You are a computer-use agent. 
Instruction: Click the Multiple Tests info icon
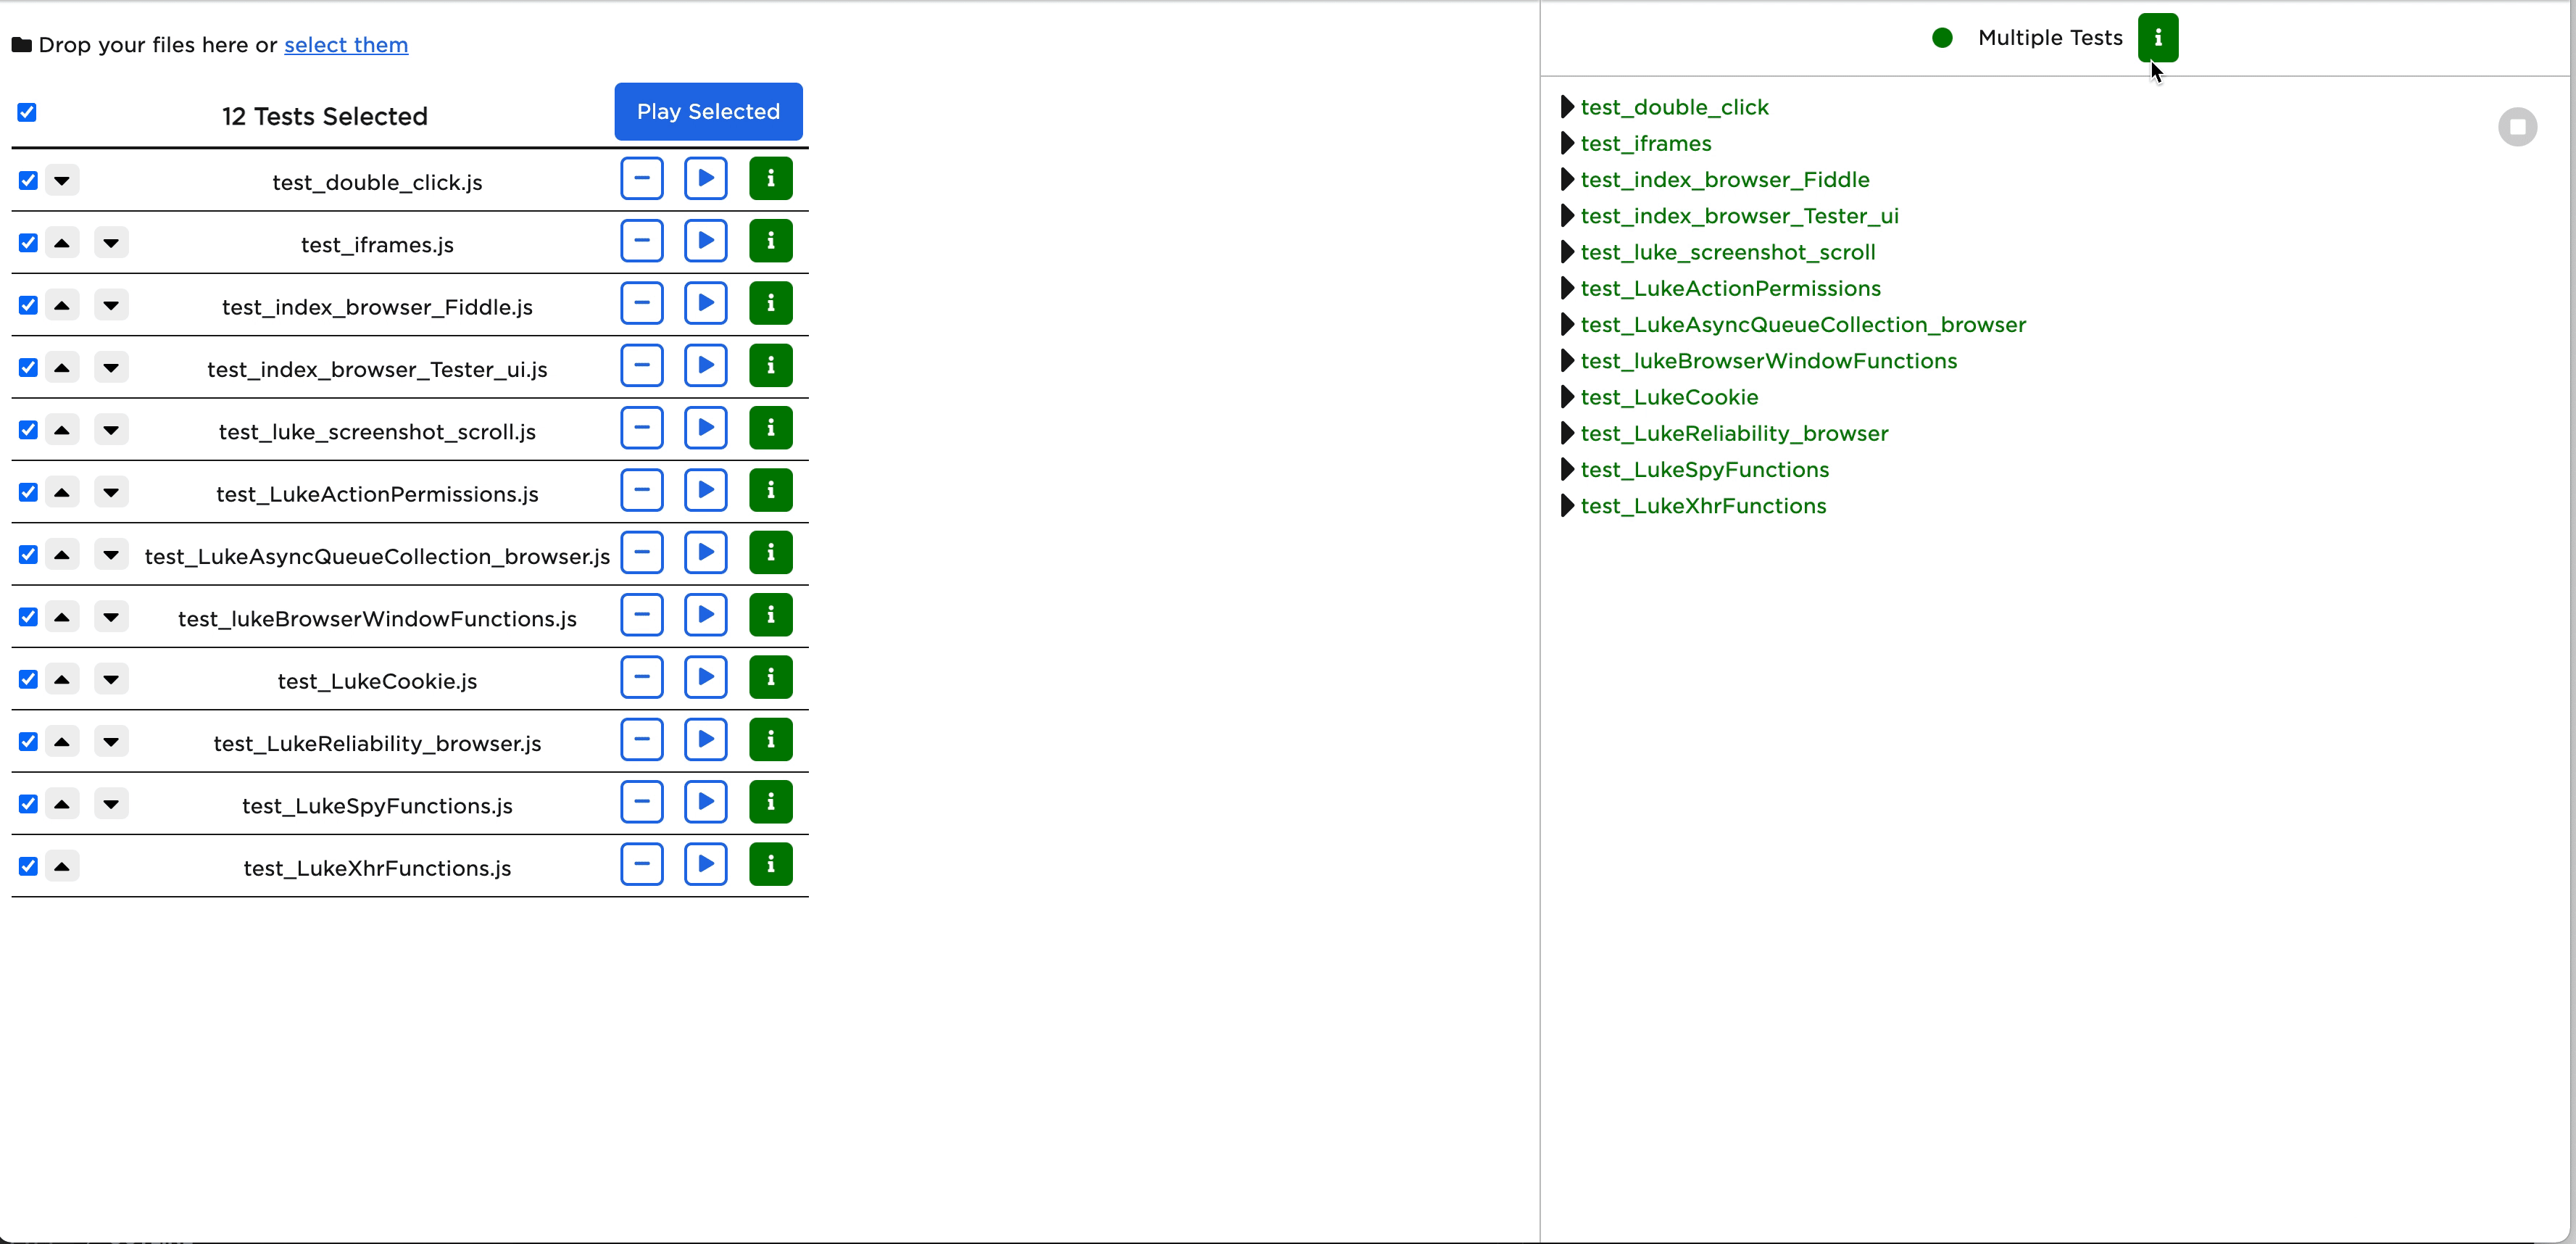coord(2157,38)
